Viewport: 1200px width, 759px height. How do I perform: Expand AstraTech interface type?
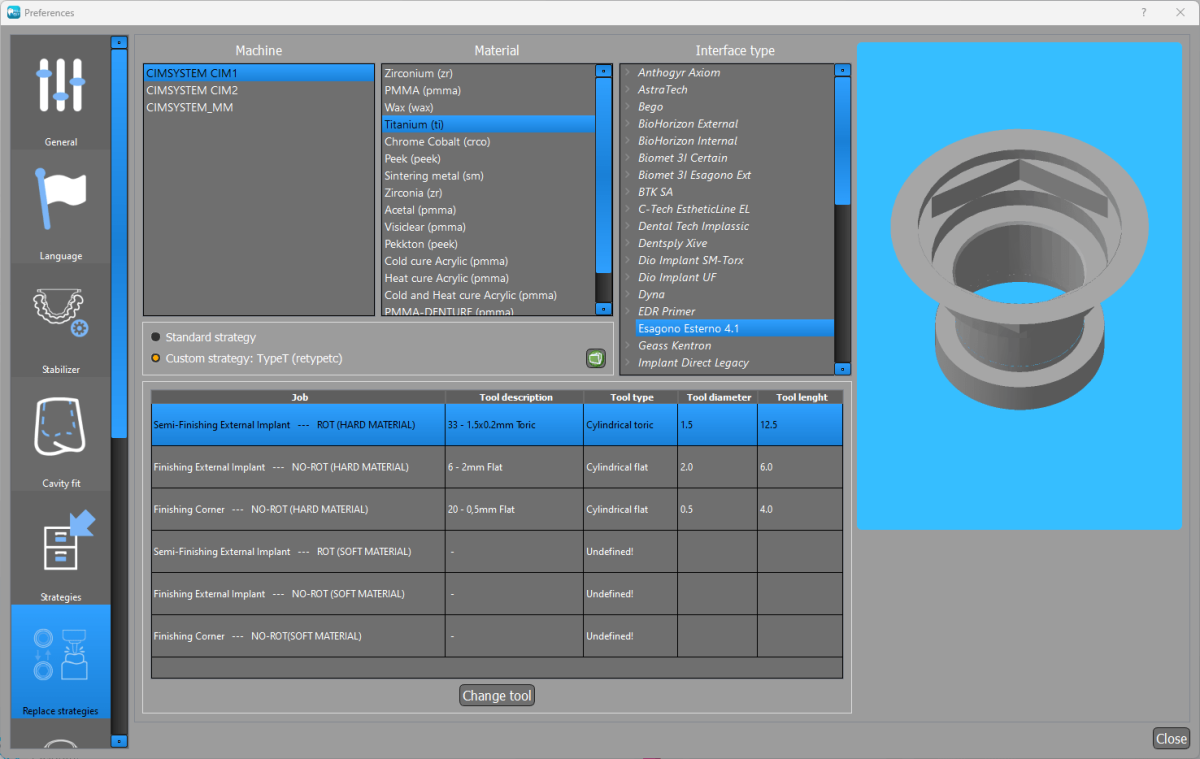(627, 90)
